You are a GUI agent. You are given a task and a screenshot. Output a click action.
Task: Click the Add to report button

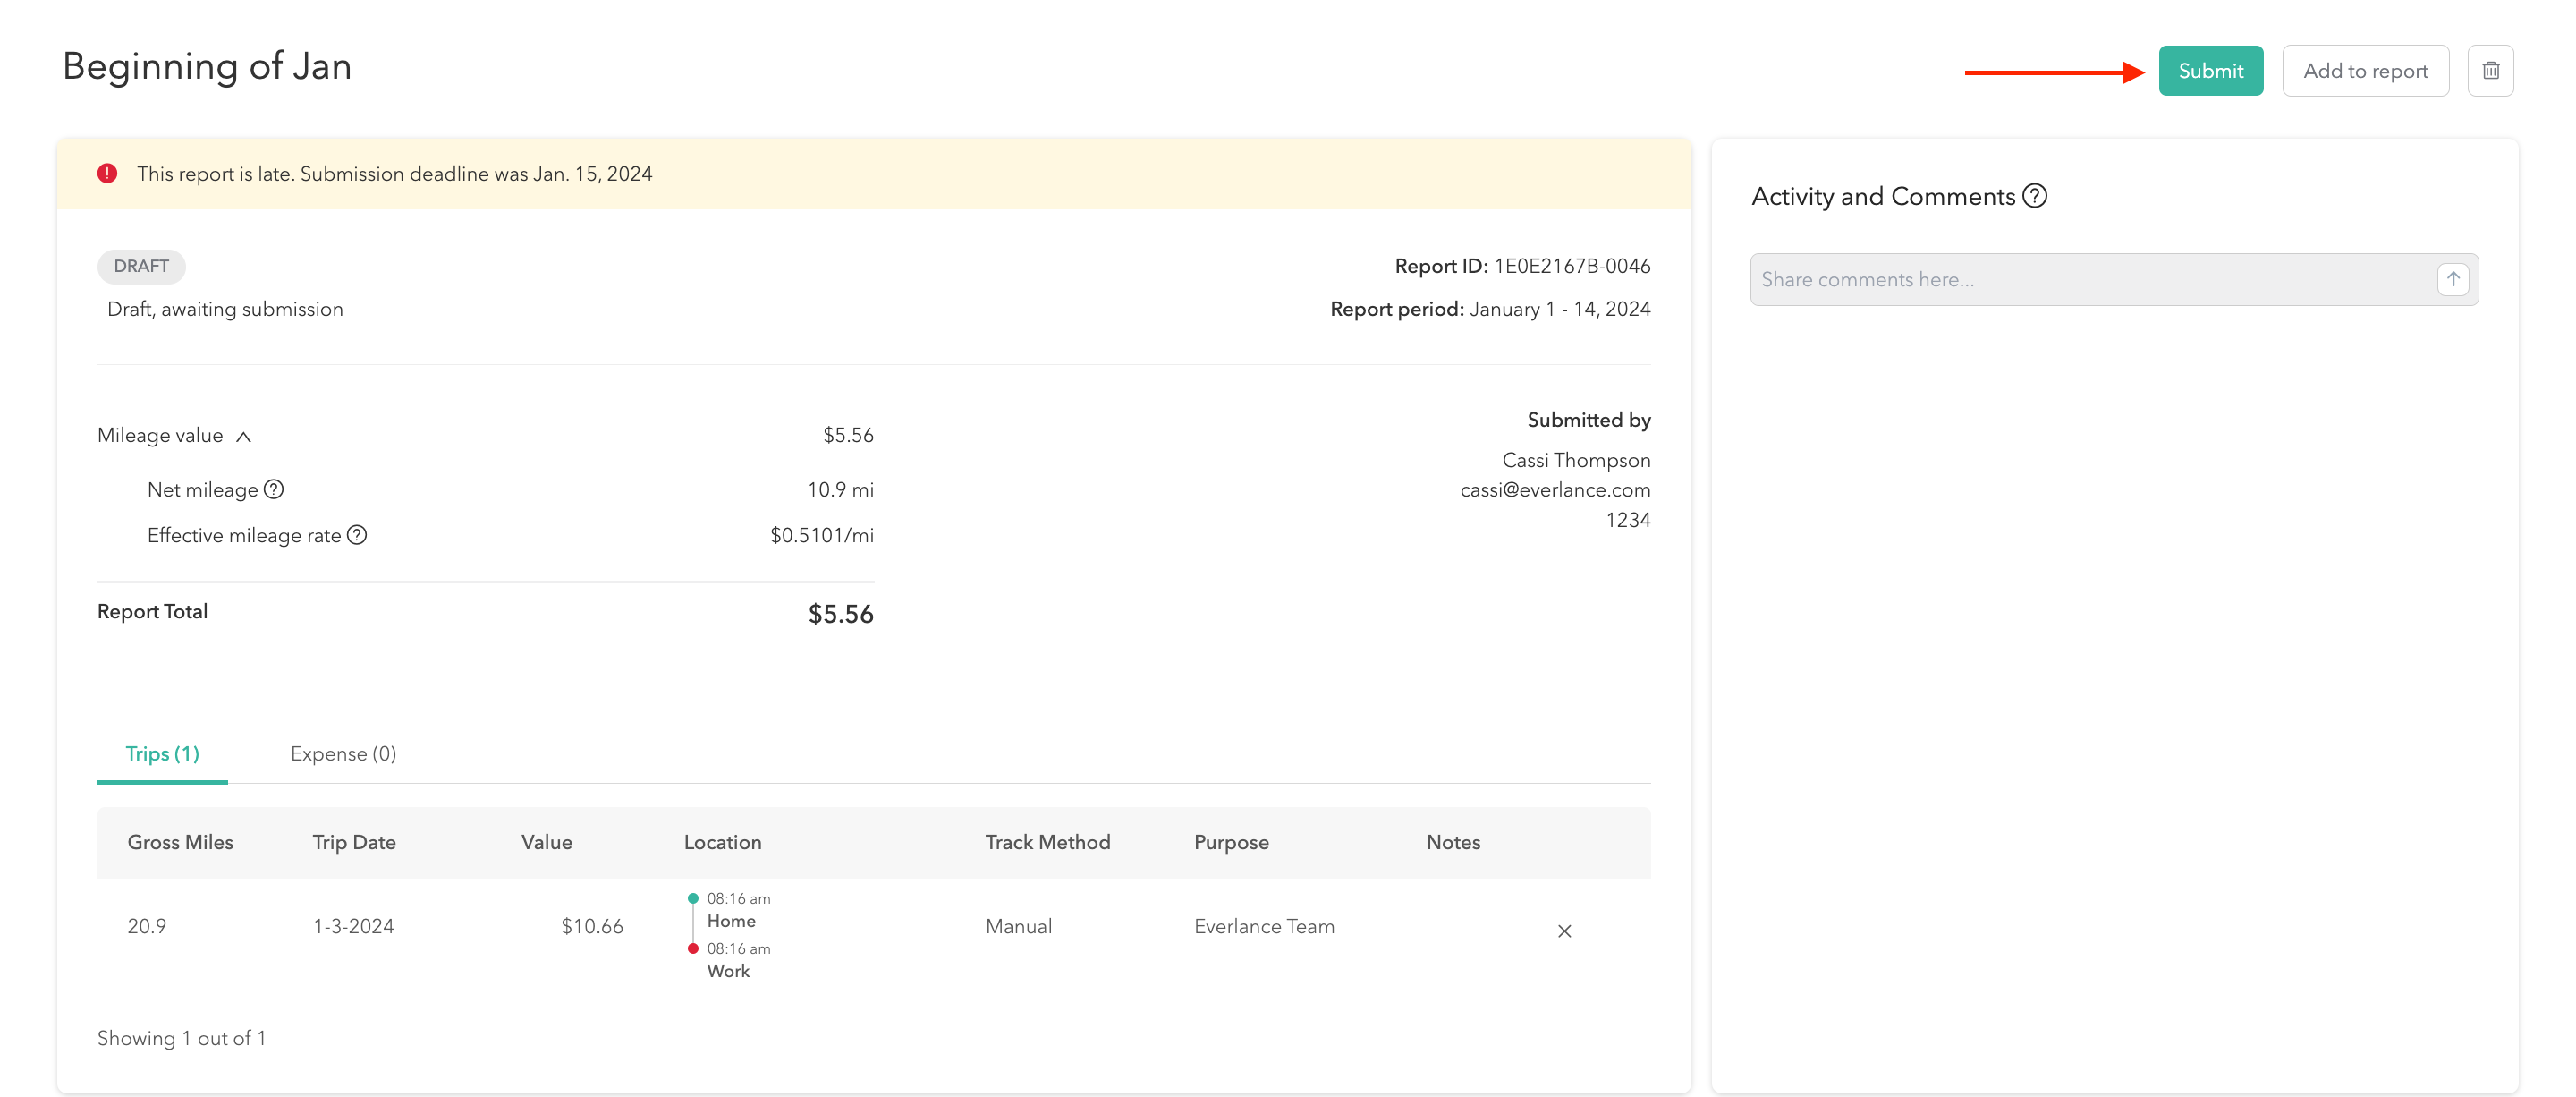point(2365,71)
